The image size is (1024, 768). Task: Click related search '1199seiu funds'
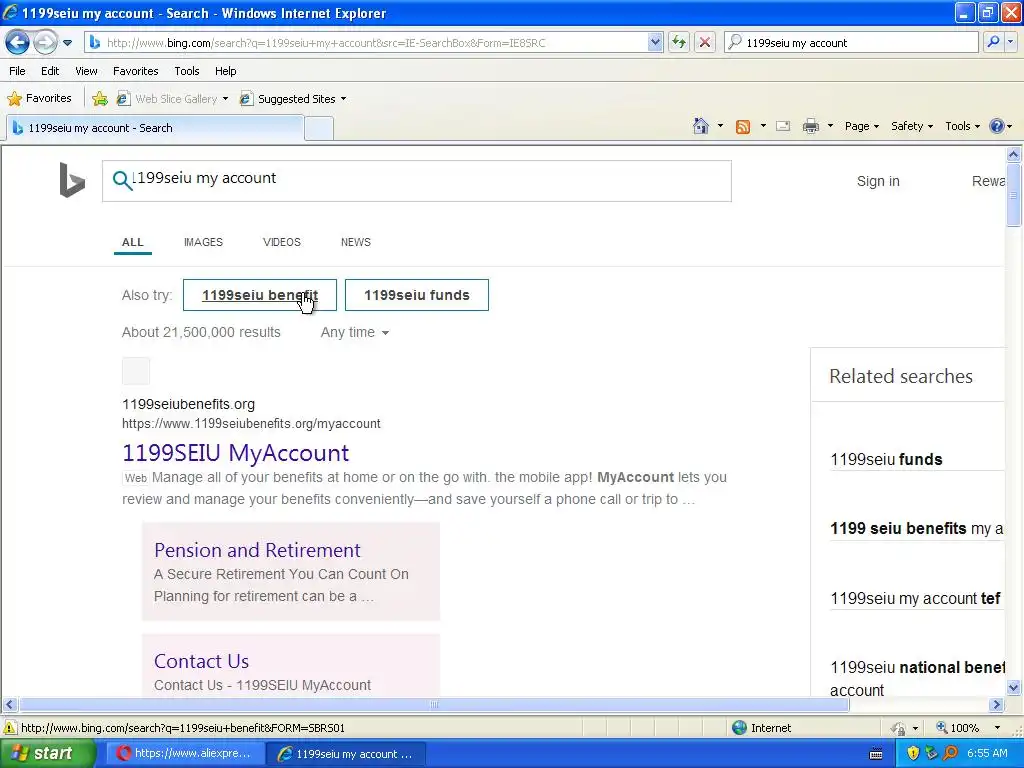[886, 459]
